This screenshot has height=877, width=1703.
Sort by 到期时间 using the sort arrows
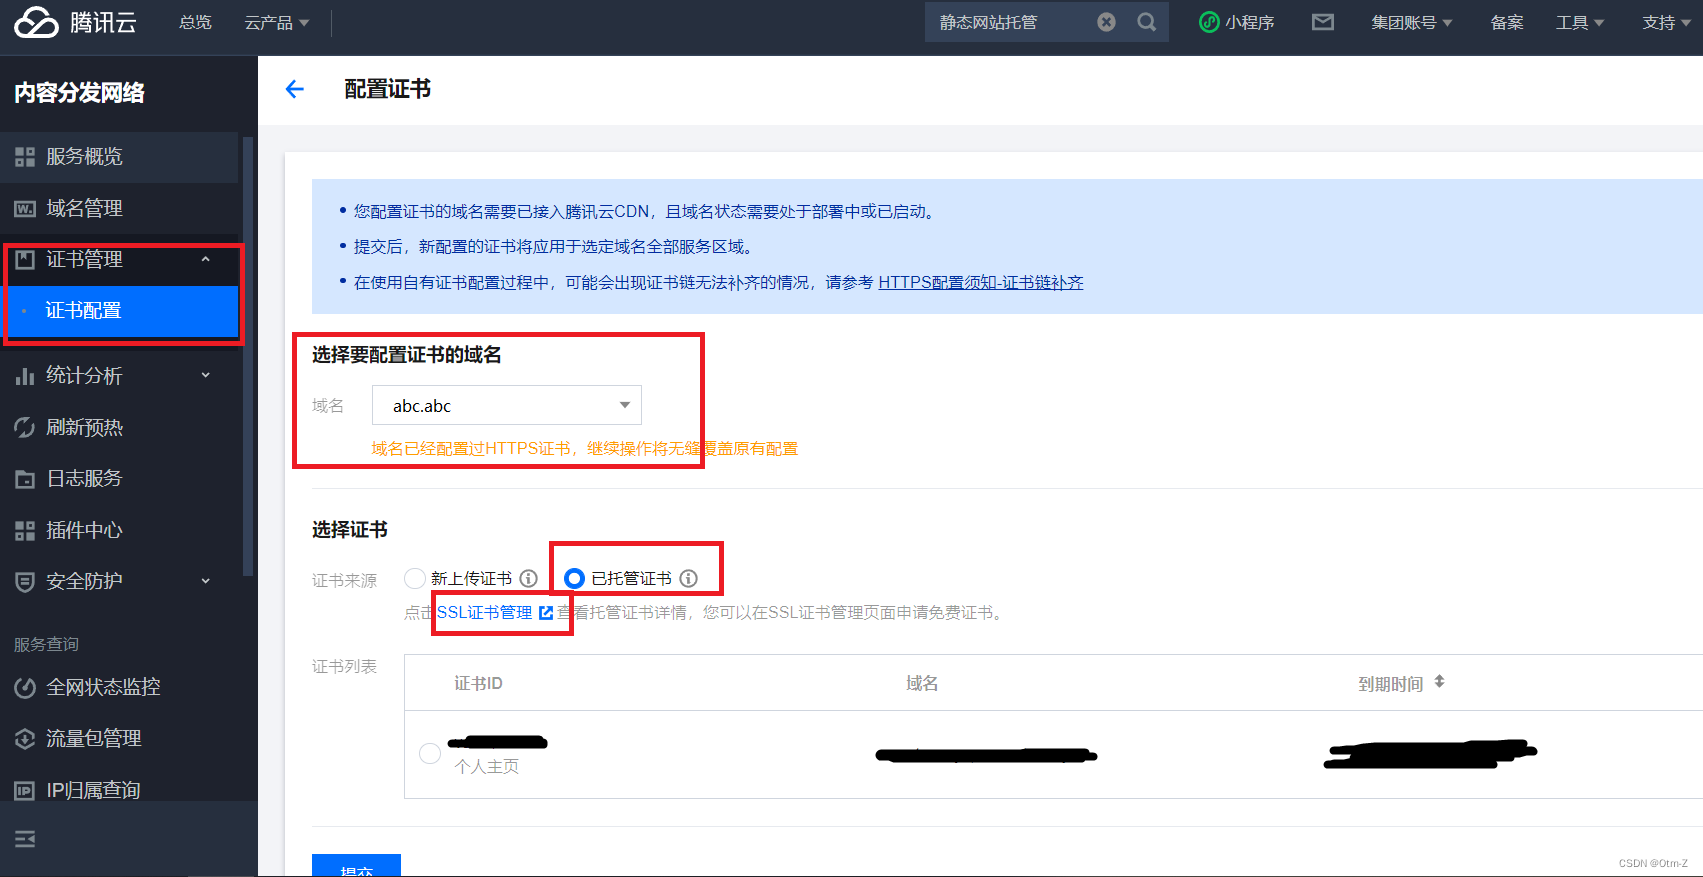pos(1439,682)
